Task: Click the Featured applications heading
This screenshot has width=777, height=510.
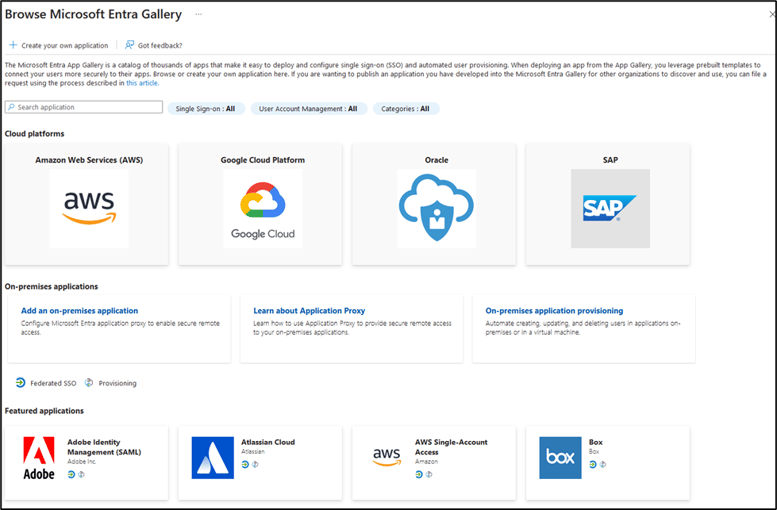Action: click(x=44, y=411)
